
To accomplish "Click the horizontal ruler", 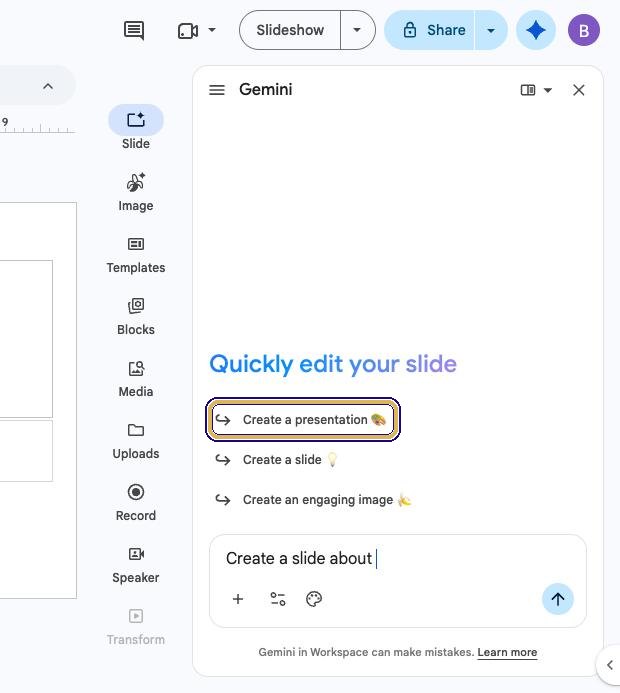I will click(x=38, y=125).
